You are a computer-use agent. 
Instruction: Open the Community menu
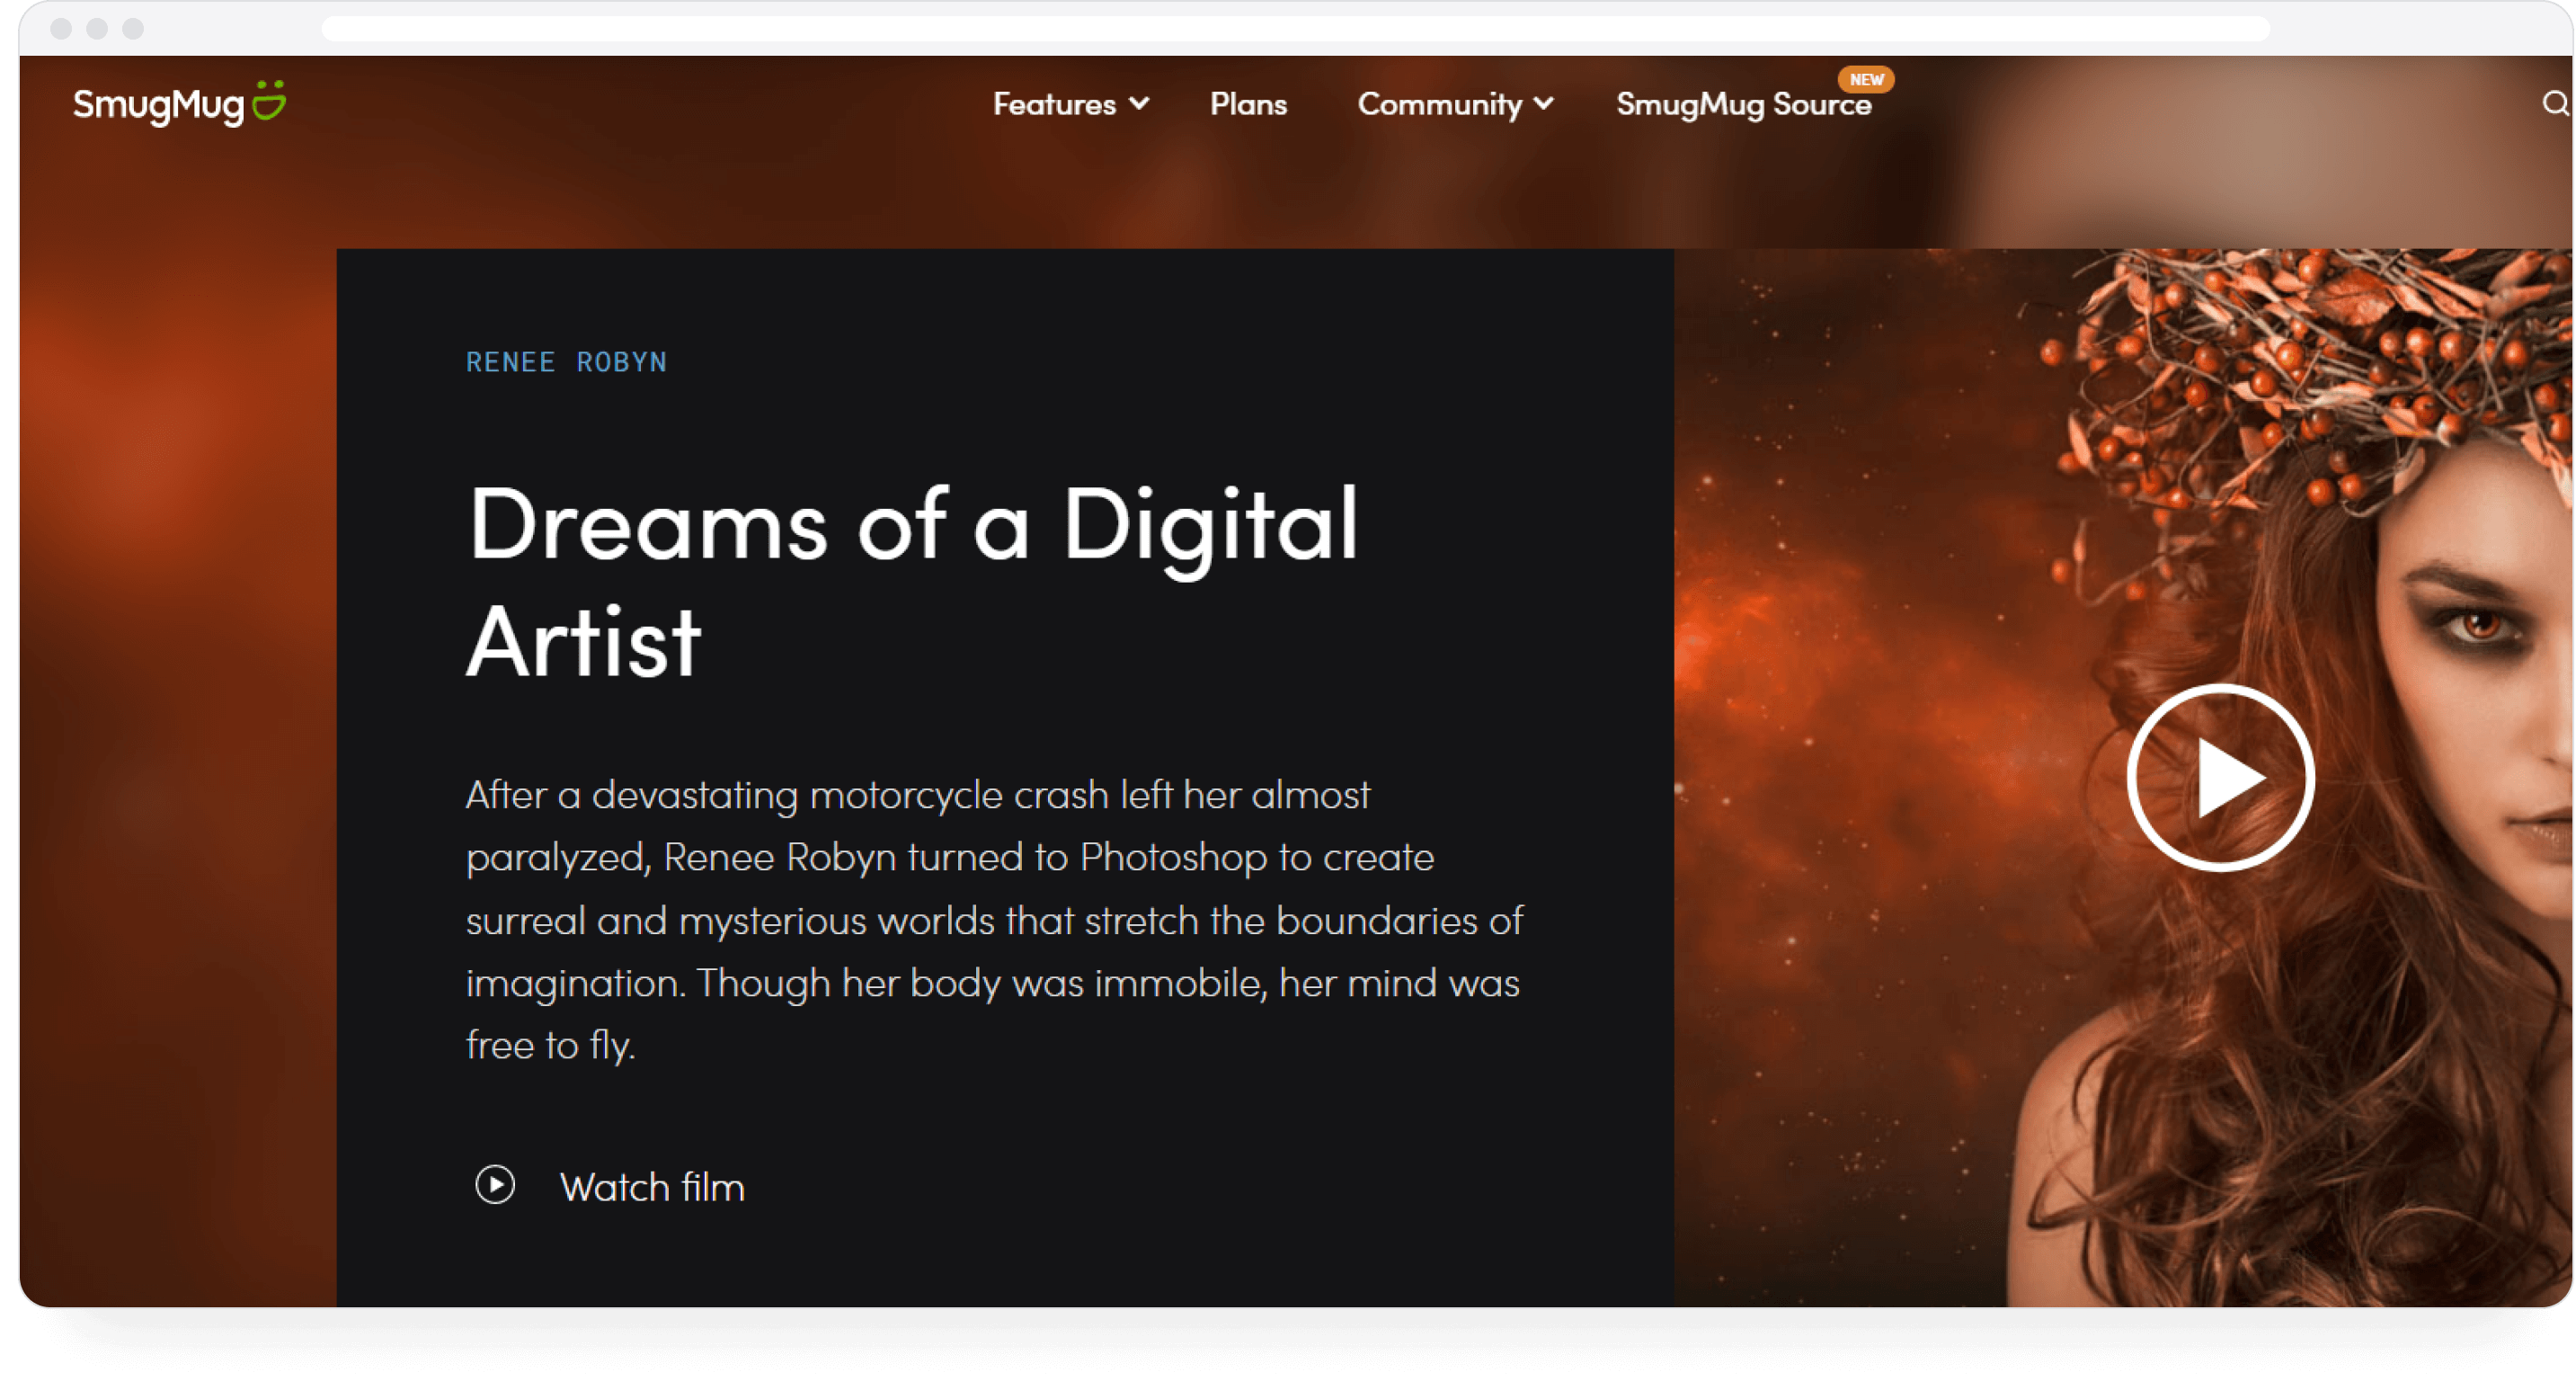point(1439,104)
